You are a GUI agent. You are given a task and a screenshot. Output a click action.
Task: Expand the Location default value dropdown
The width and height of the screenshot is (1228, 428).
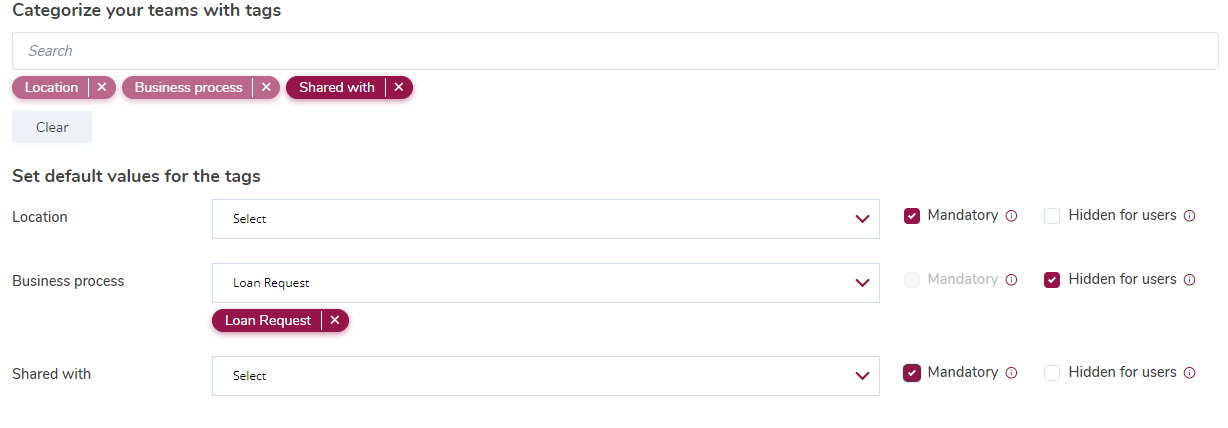coord(546,219)
